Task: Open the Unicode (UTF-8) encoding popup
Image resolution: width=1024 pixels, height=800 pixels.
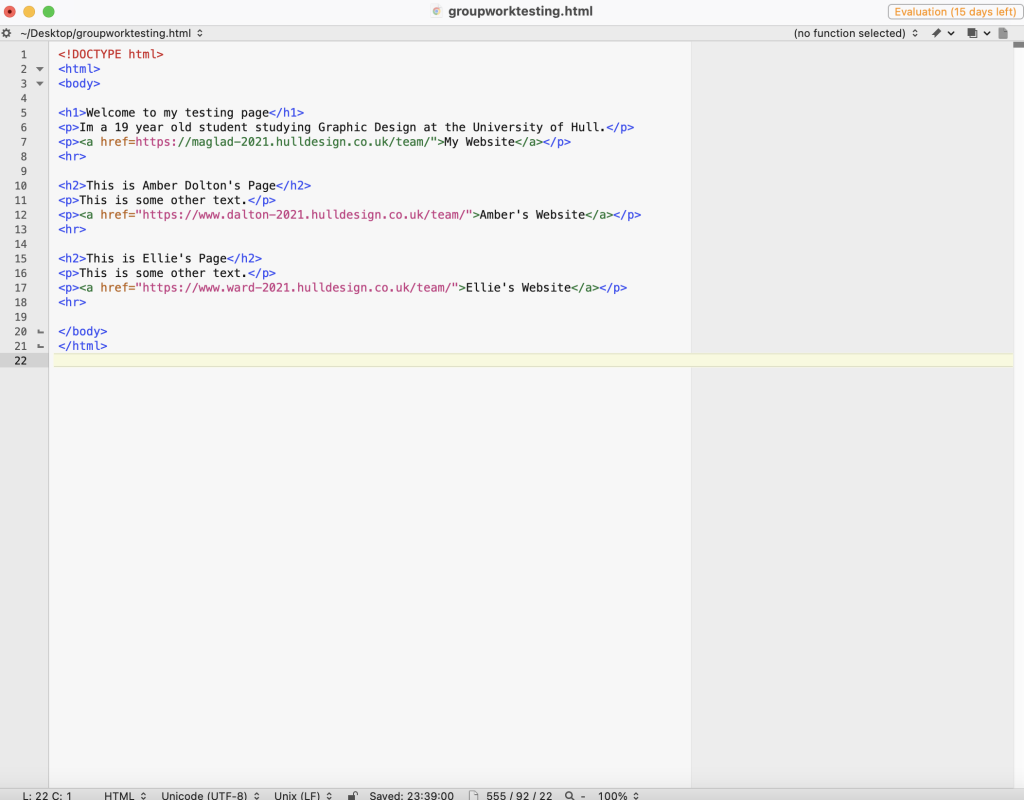Action: click(211, 795)
